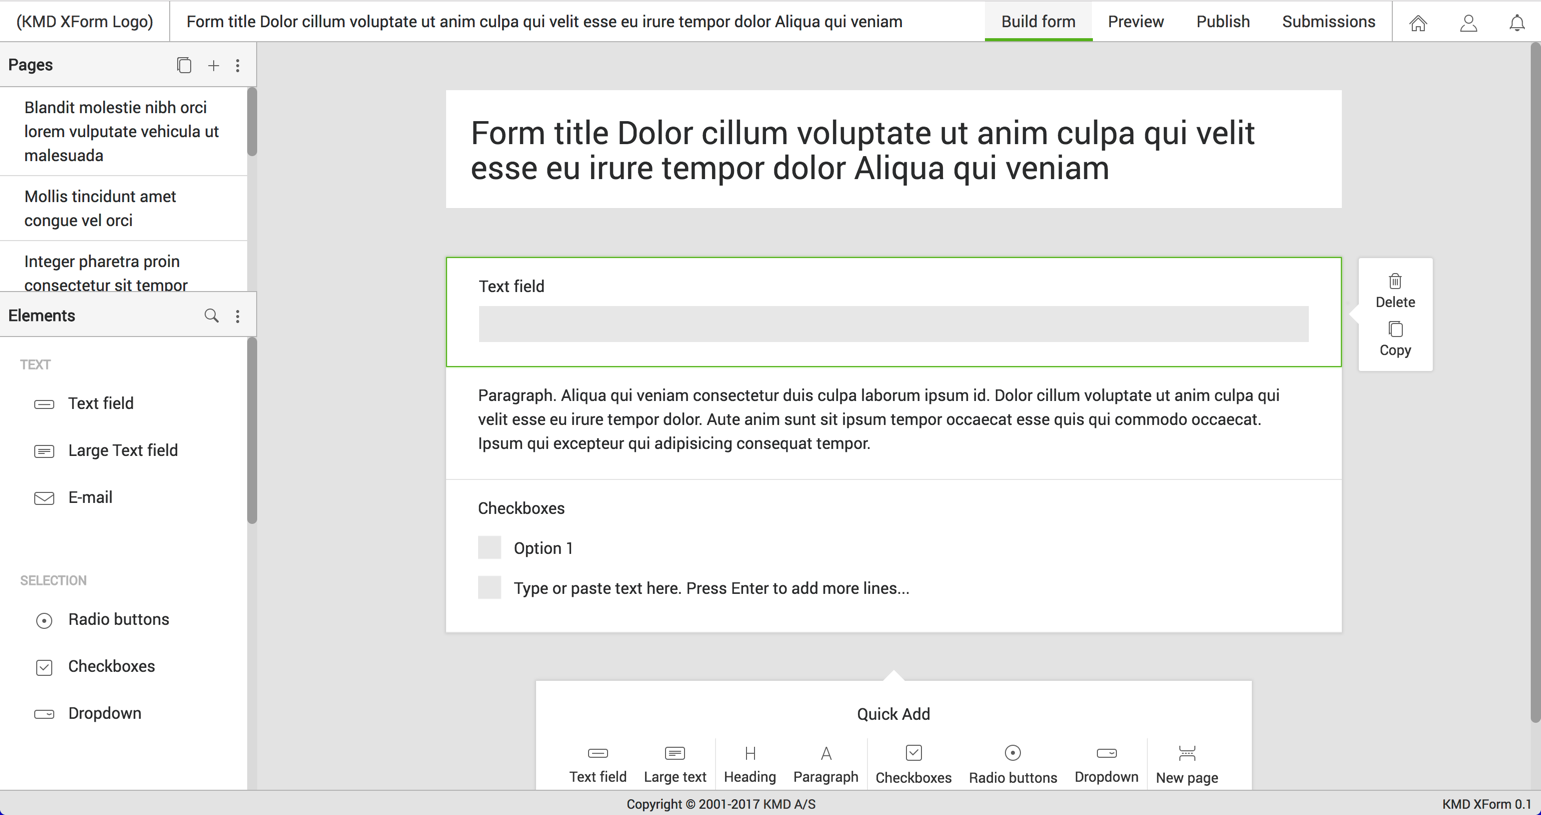Add a Heading from Quick Add

[749, 762]
